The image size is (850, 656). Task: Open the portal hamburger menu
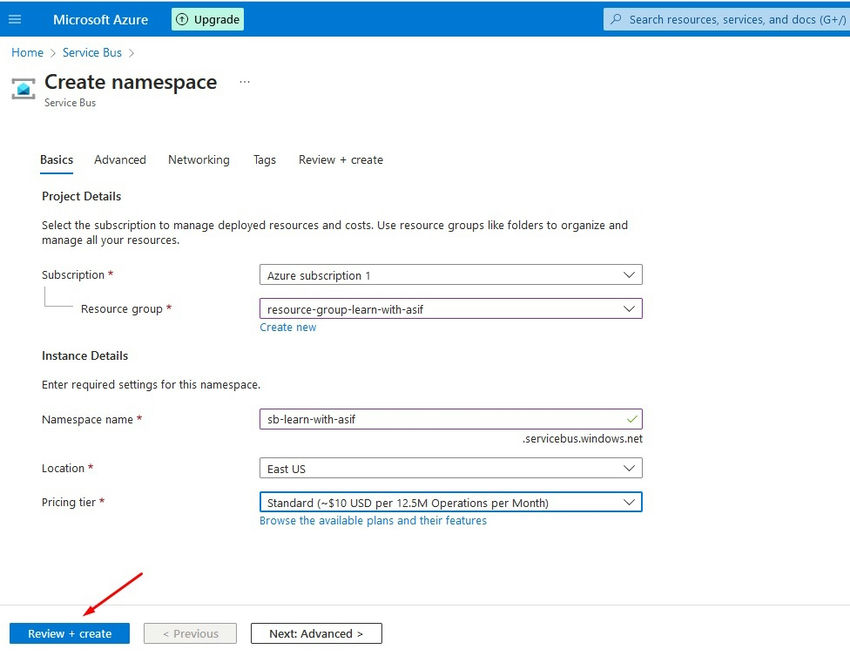coord(14,18)
